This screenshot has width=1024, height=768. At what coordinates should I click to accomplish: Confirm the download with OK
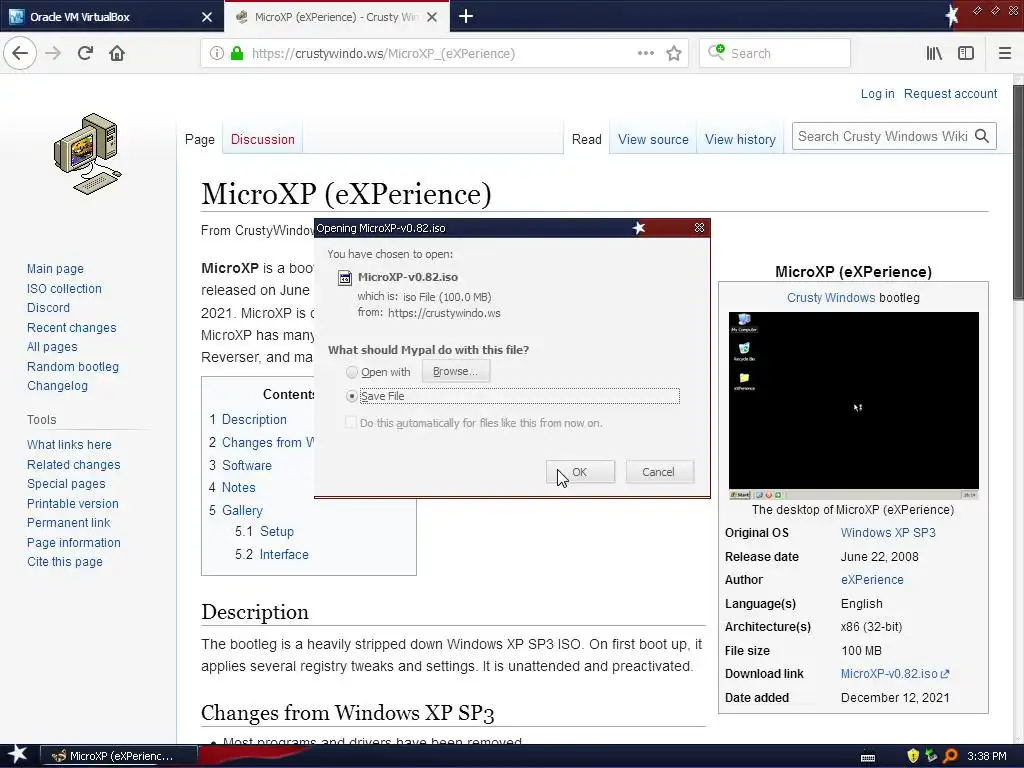tap(580, 472)
